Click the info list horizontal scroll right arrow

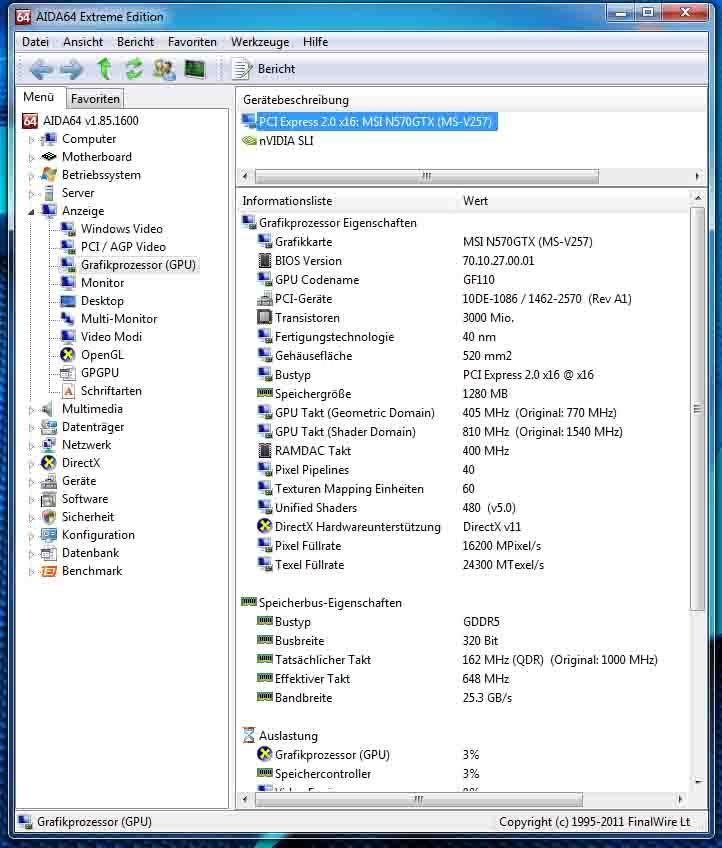click(x=680, y=799)
